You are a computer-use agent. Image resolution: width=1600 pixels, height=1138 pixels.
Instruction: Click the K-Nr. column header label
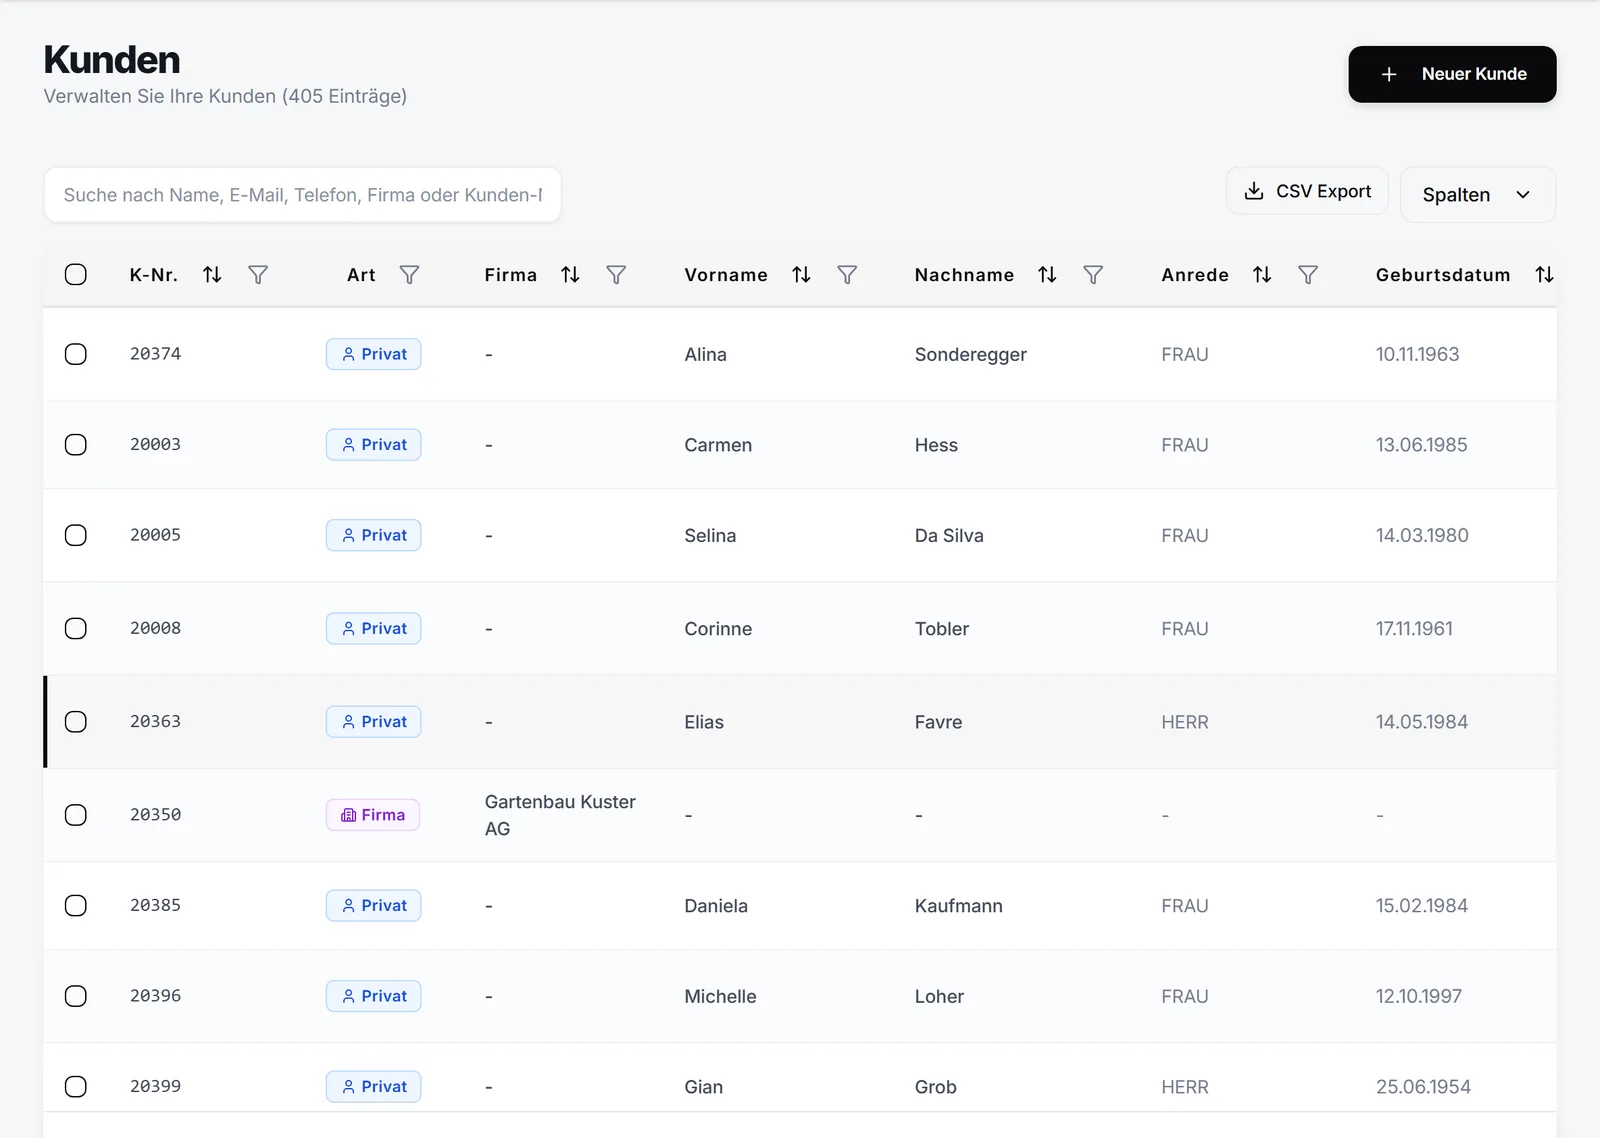(154, 275)
